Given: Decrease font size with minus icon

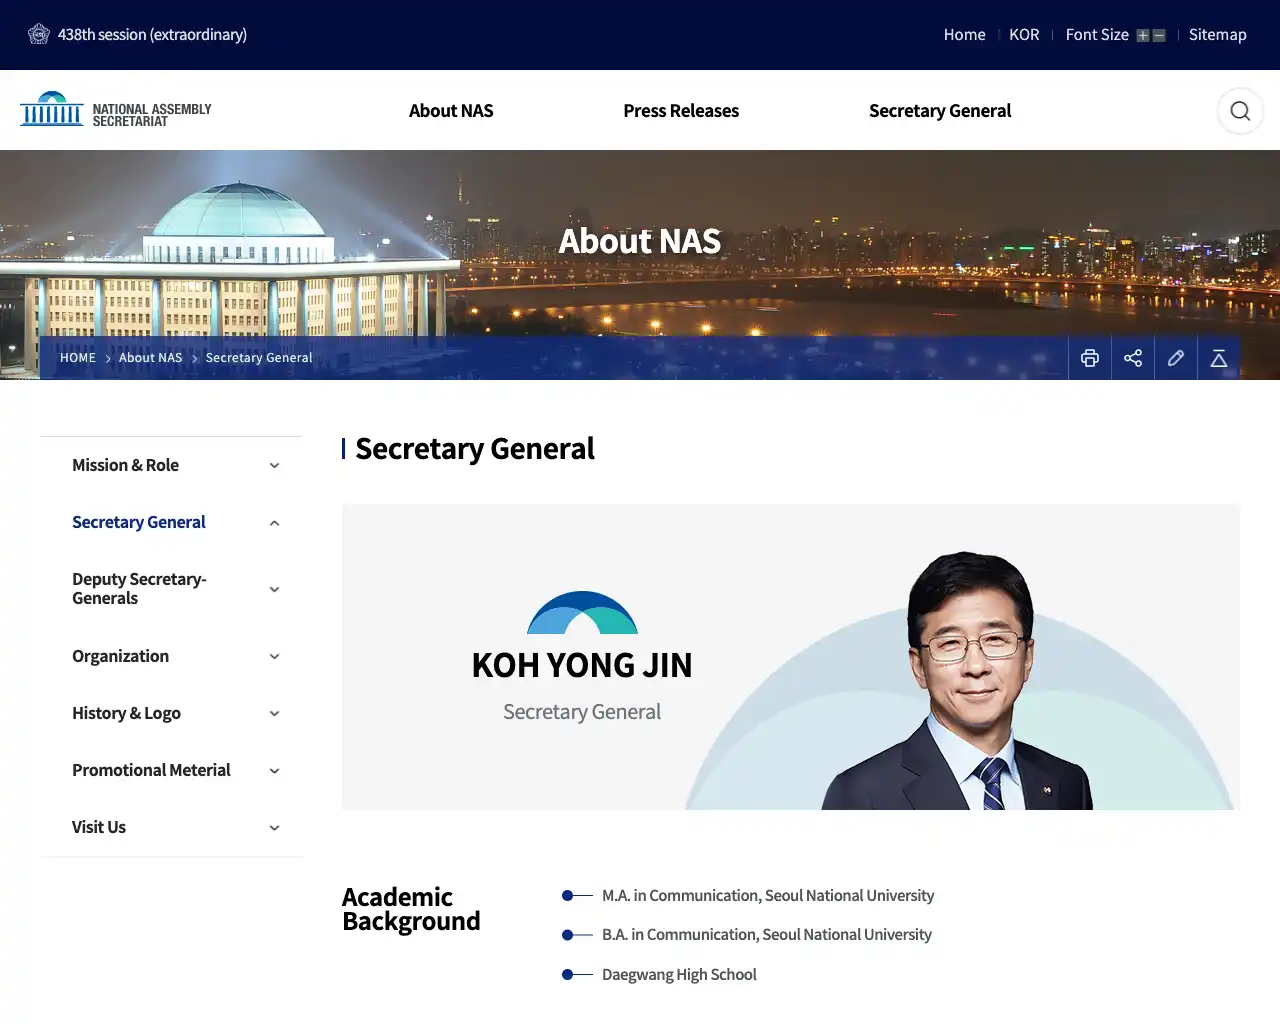Looking at the screenshot, I should coord(1159,35).
